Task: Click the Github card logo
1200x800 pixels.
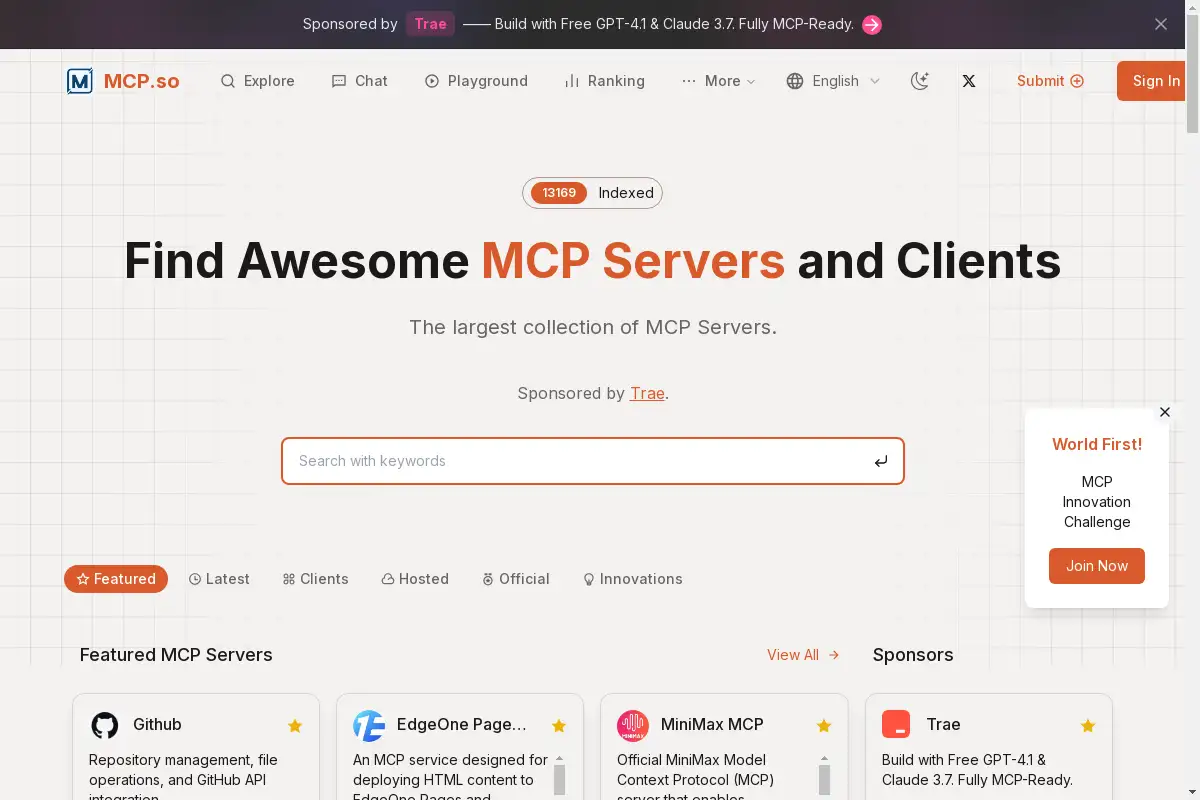Action: tap(105, 725)
